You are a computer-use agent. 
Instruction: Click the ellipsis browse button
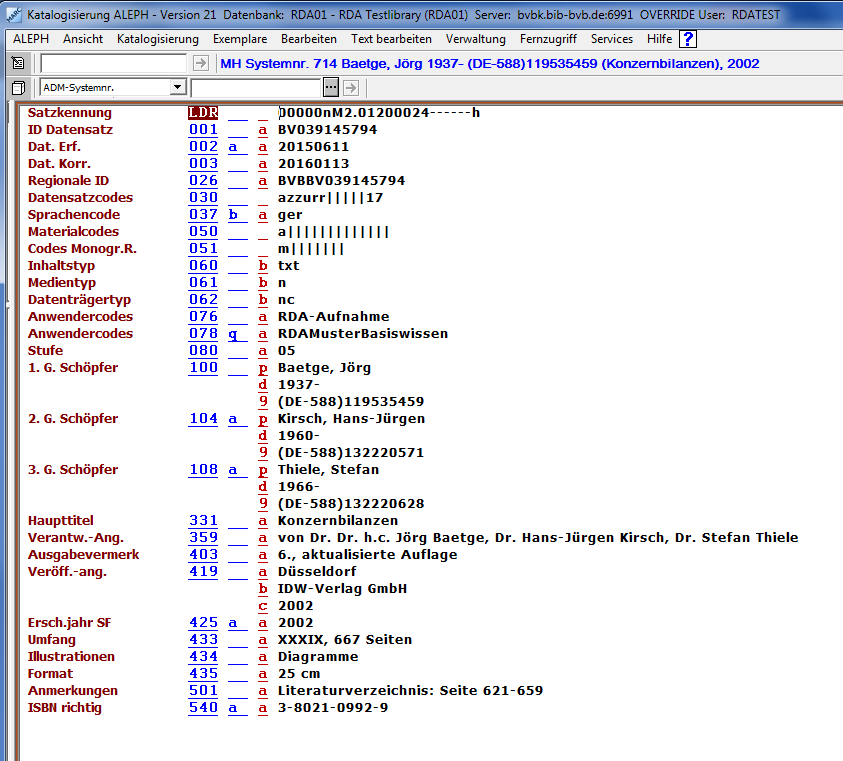pos(331,88)
